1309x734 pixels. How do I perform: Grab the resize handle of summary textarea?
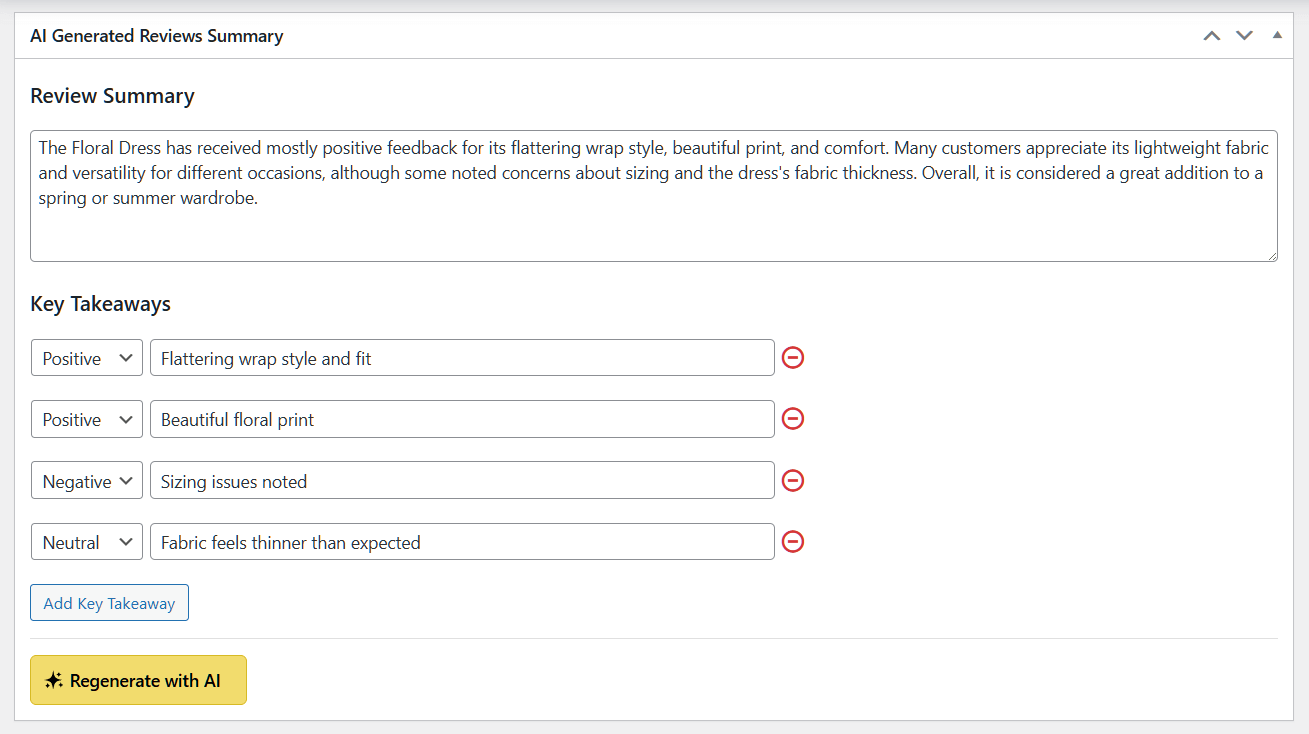(1270, 255)
